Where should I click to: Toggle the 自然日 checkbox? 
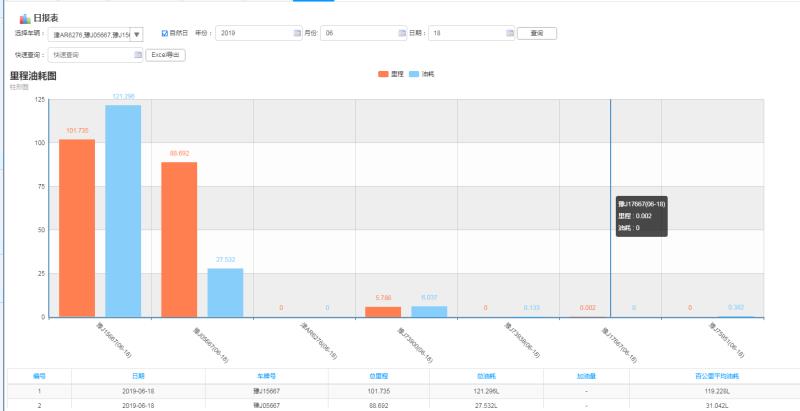(165, 34)
